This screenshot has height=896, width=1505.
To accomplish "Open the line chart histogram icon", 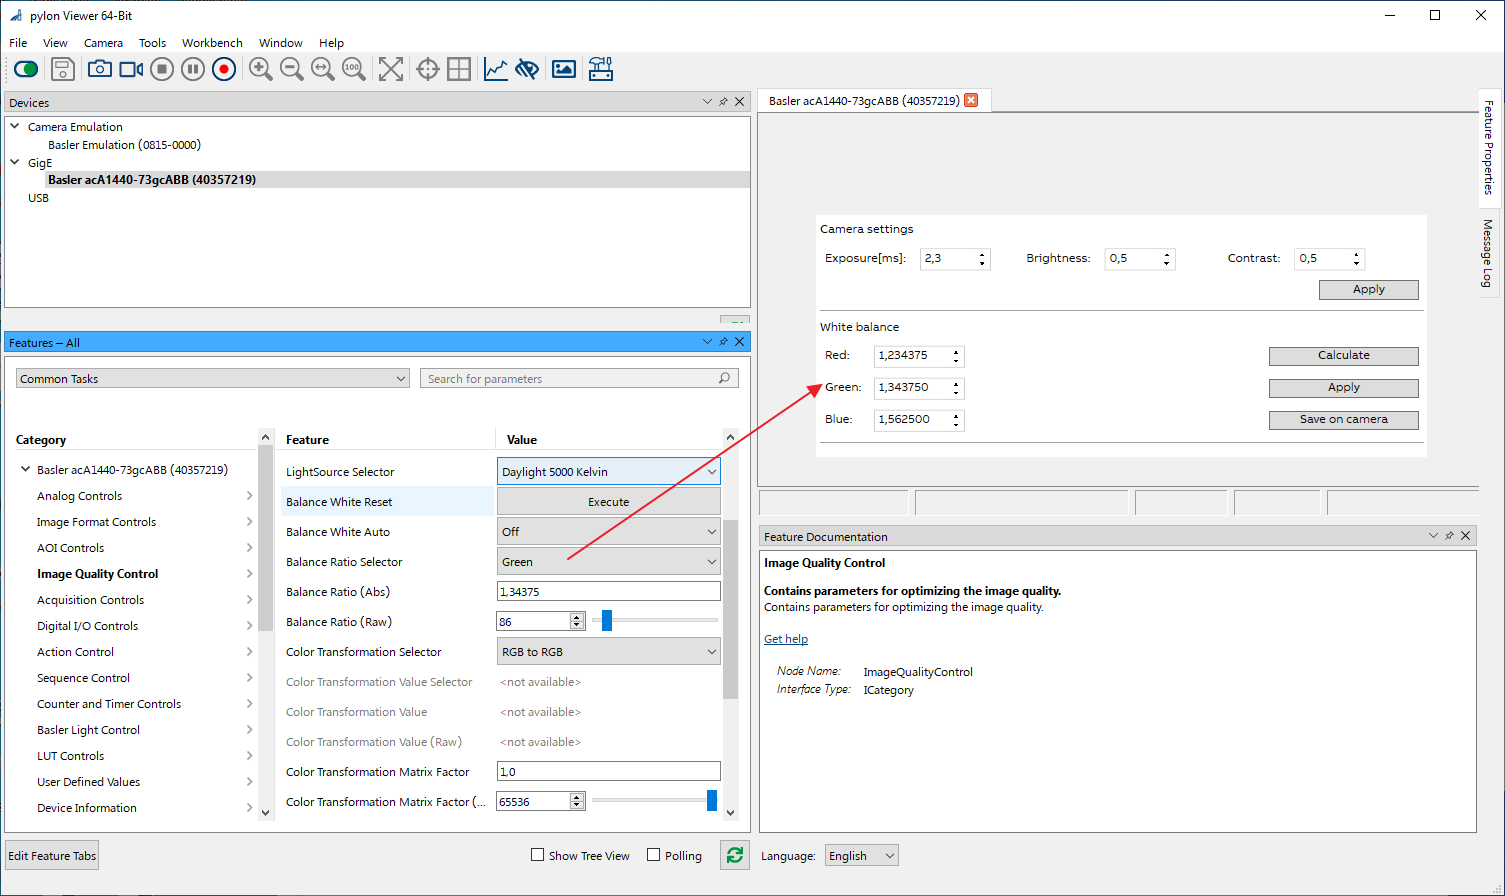I will [496, 69].
